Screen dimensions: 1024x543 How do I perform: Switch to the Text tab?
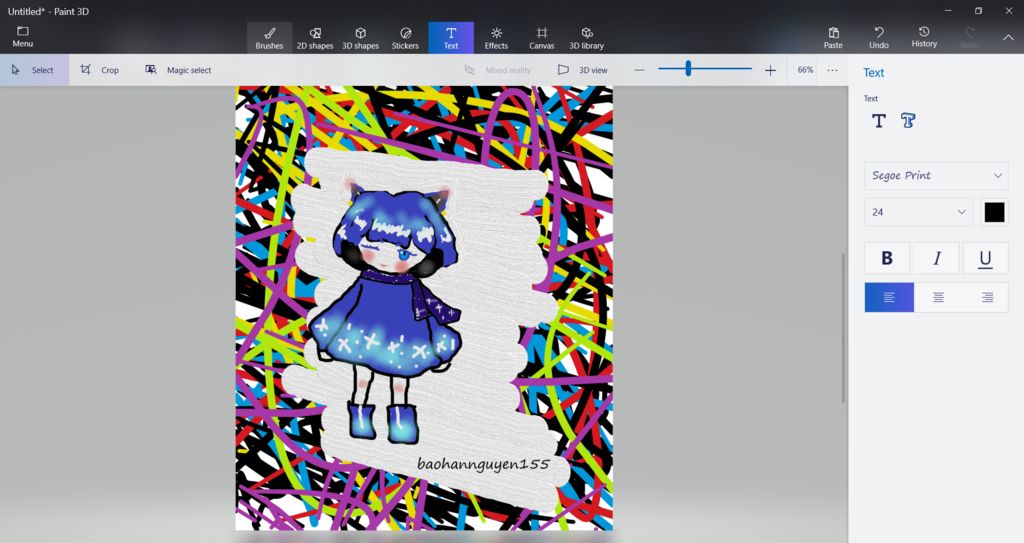click(x=451, y=38)
